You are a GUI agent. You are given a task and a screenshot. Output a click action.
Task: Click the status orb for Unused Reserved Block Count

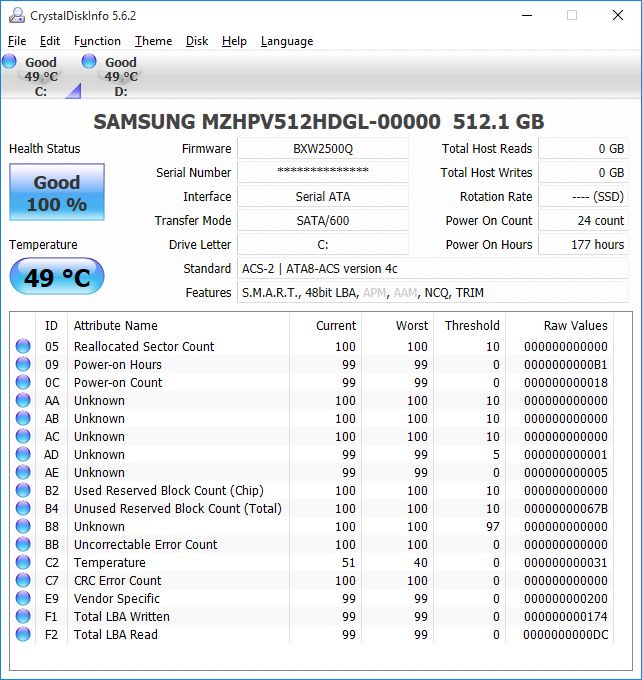coord(23,508)
